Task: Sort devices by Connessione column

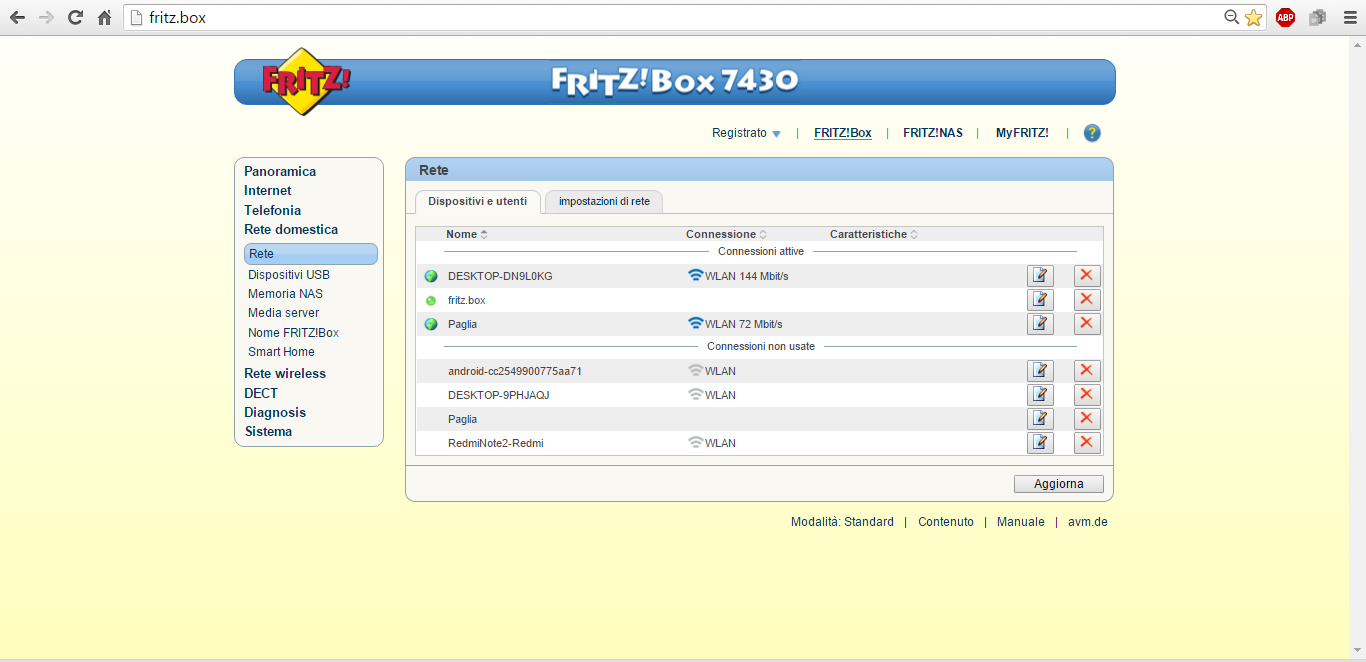Action: coord(726,234)
